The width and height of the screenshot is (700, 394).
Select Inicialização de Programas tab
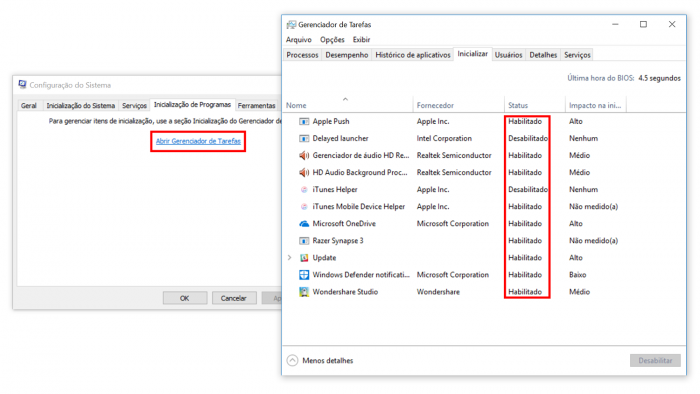tap(192, 105)
